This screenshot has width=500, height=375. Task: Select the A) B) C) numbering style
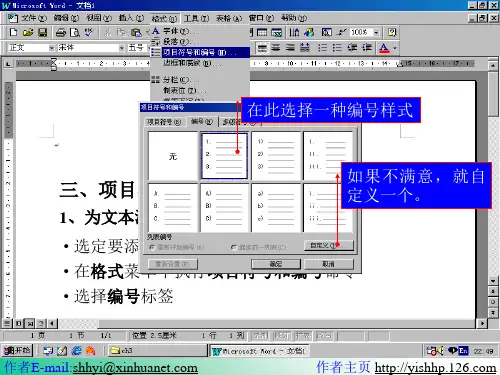coord(224,207)
